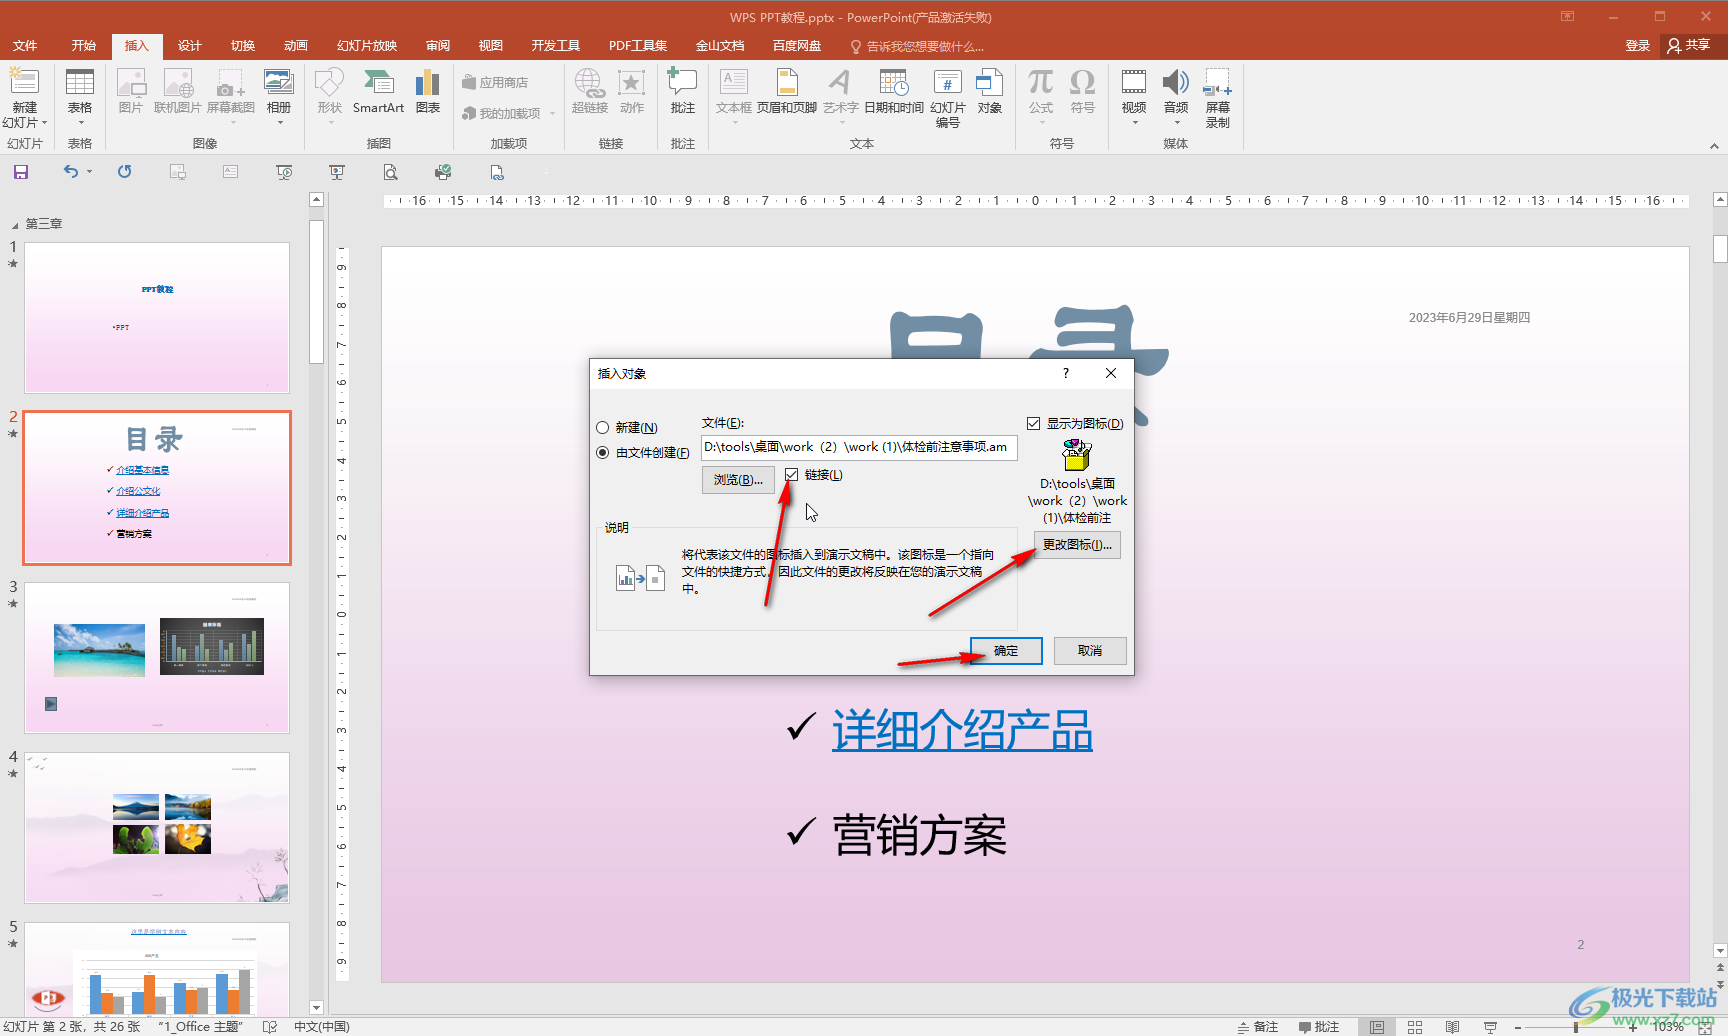
Task: Click the 应用商店 add-in store
Action: (x=495, y=83)
